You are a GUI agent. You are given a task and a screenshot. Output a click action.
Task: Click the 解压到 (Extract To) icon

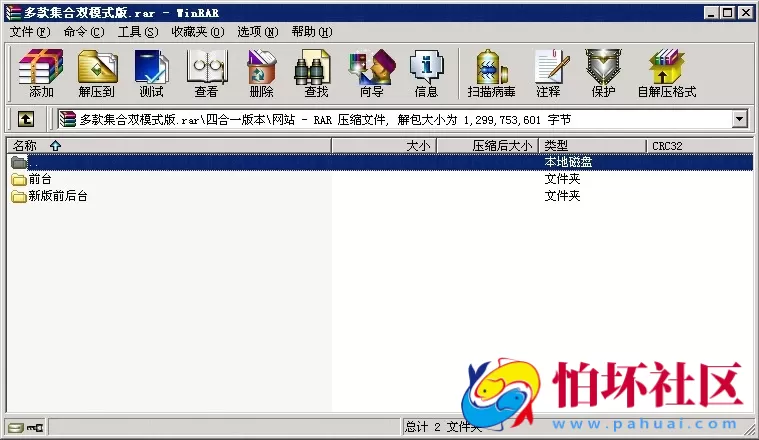pos(97,73)
